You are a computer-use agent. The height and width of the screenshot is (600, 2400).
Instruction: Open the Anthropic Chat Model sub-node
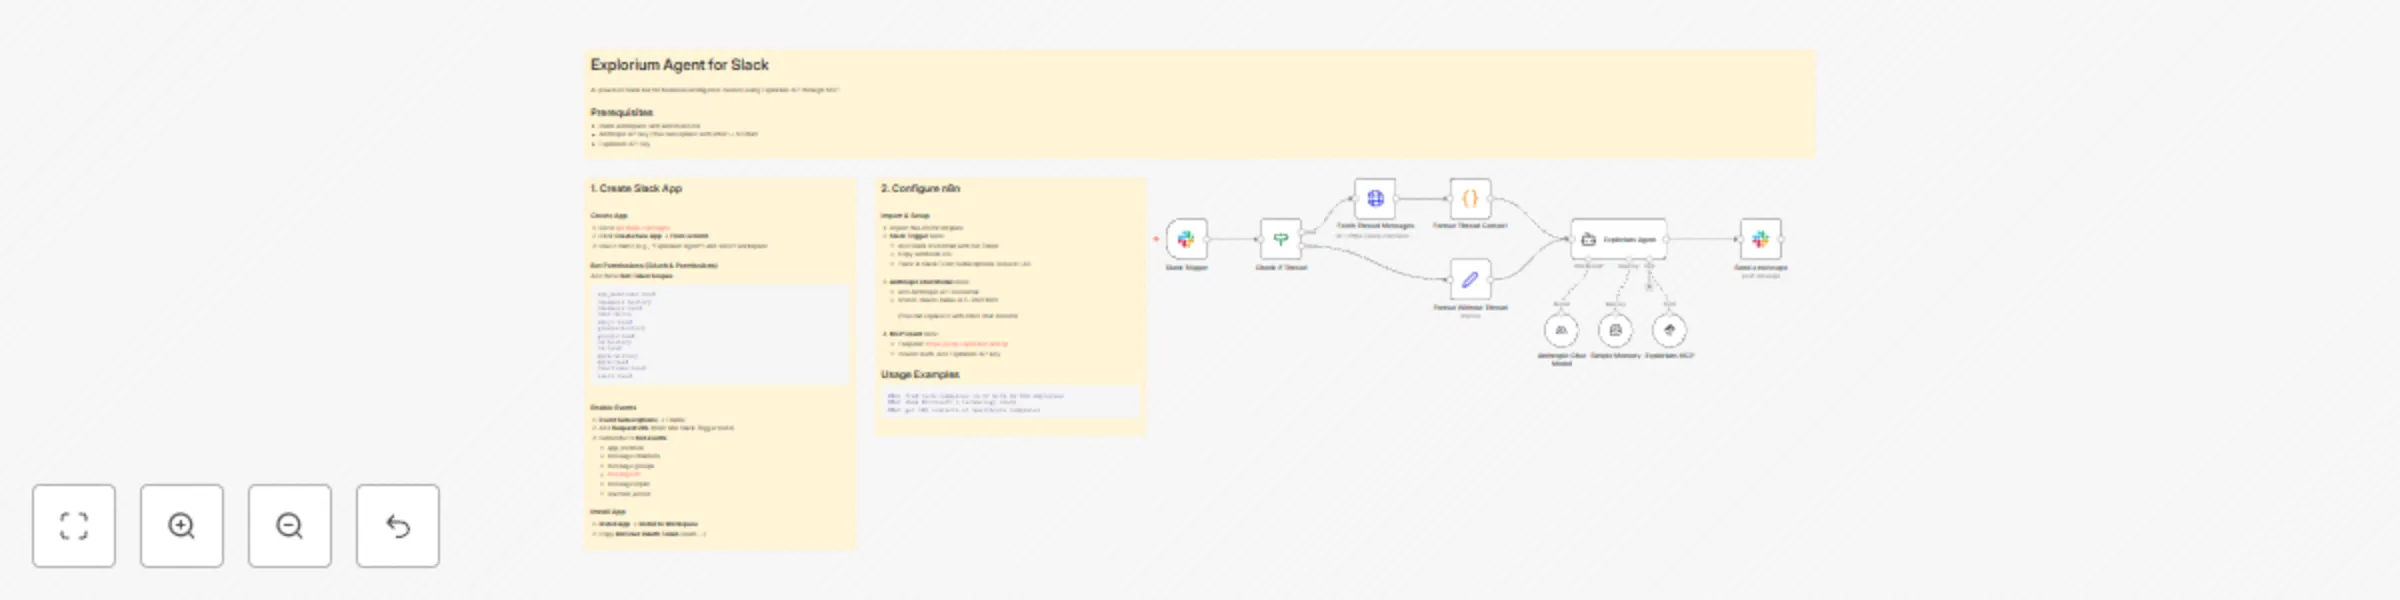1561,330
